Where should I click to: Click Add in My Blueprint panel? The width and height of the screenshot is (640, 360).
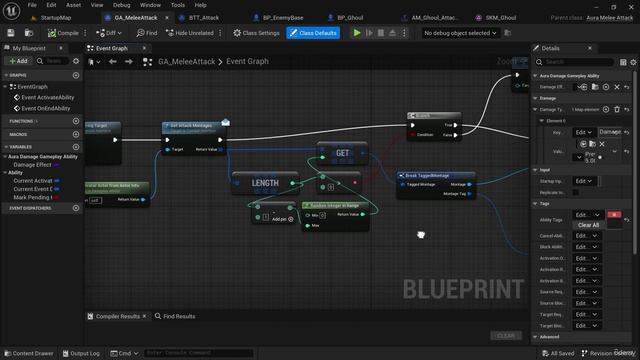(x=19, y=61)
